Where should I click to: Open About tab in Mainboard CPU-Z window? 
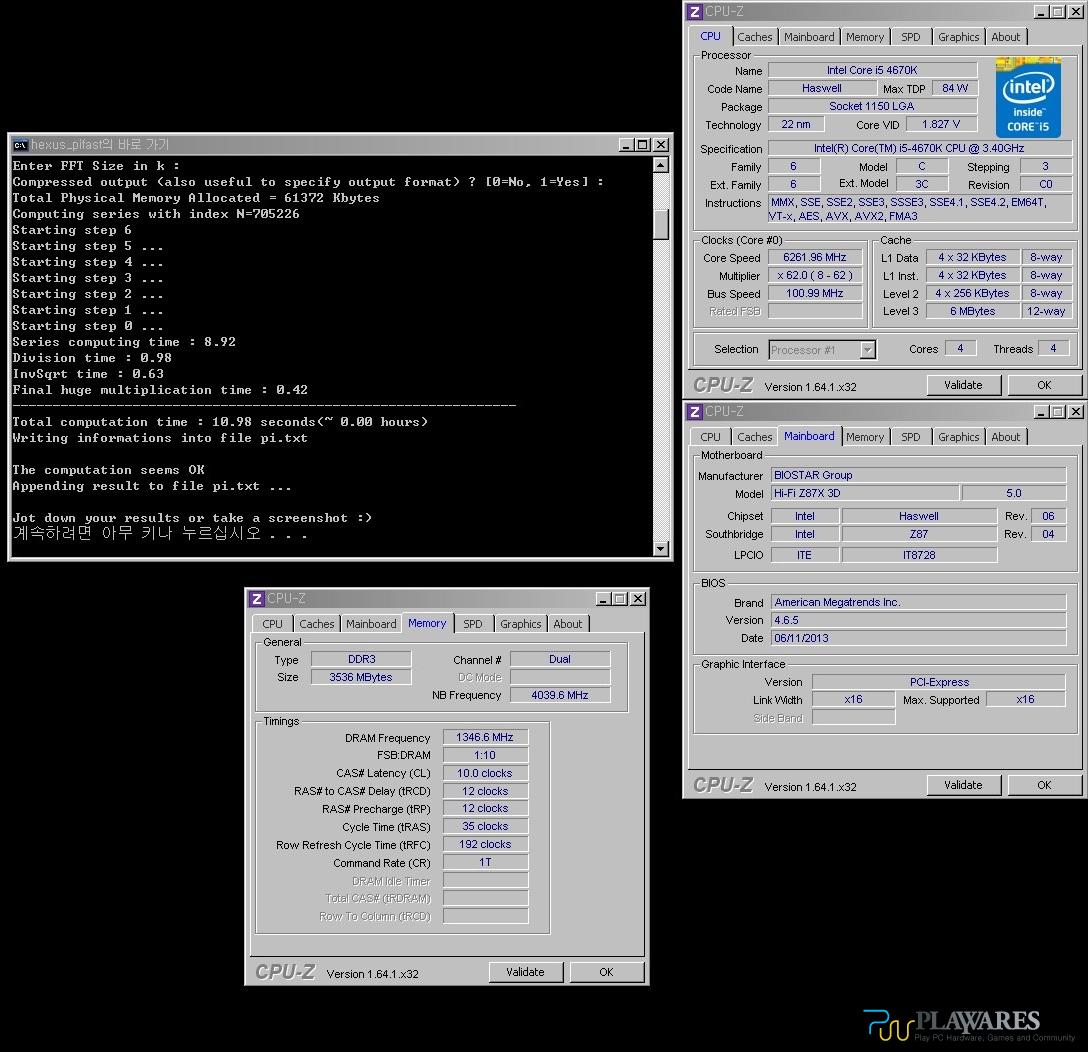(x=1005, y=437)
